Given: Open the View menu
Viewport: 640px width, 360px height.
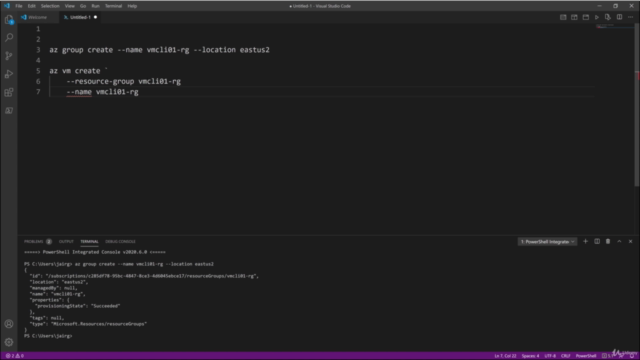Looking at the screenshot, I should click(70, 6).
